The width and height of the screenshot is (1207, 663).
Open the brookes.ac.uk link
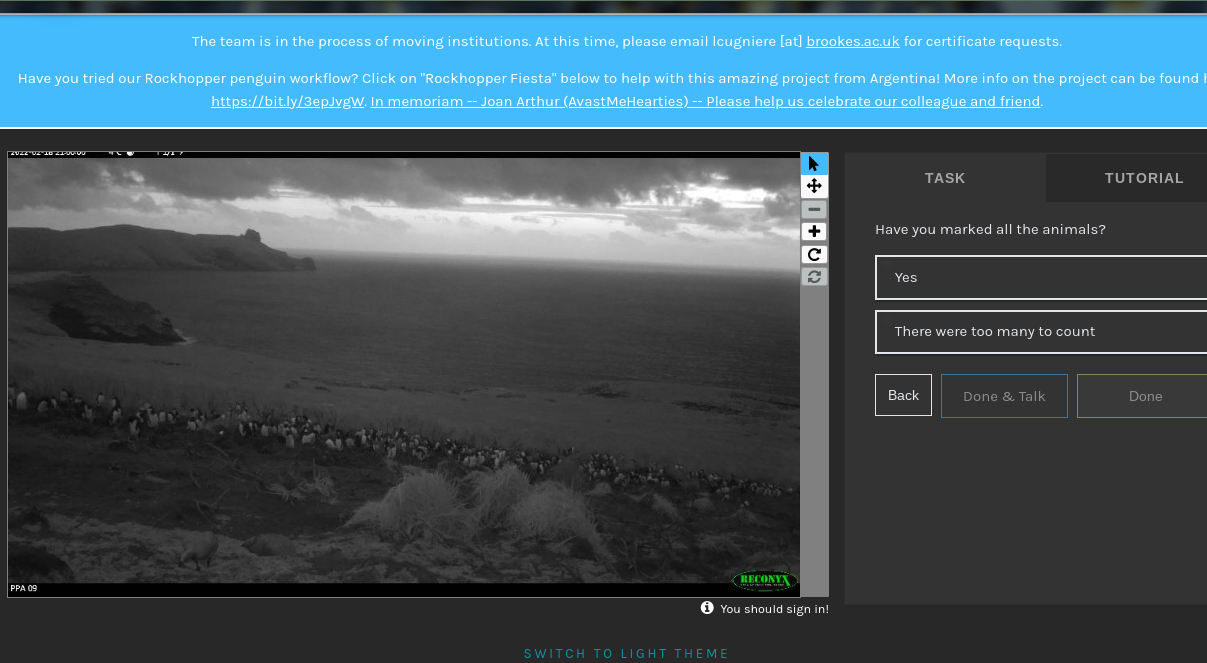pyautogui.click(x=853, y=42)
